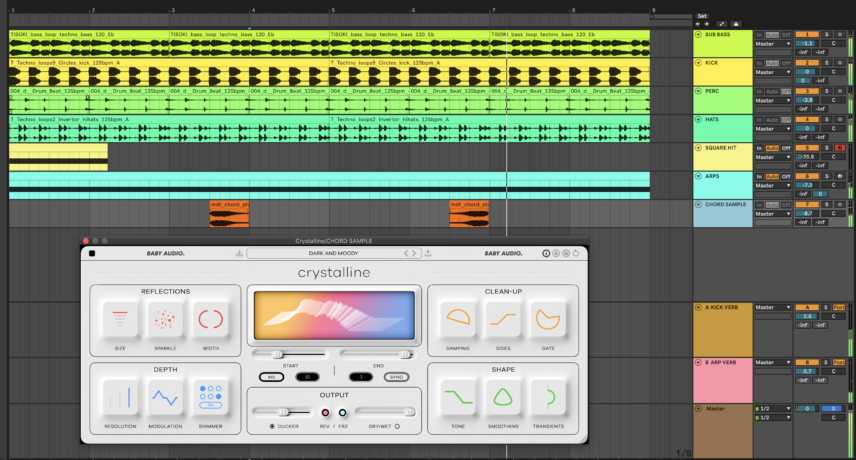This screenshot has height=460, width=856.
Task: Activate the cyan FRZ freeze button
Action: (x=342, y=413)
